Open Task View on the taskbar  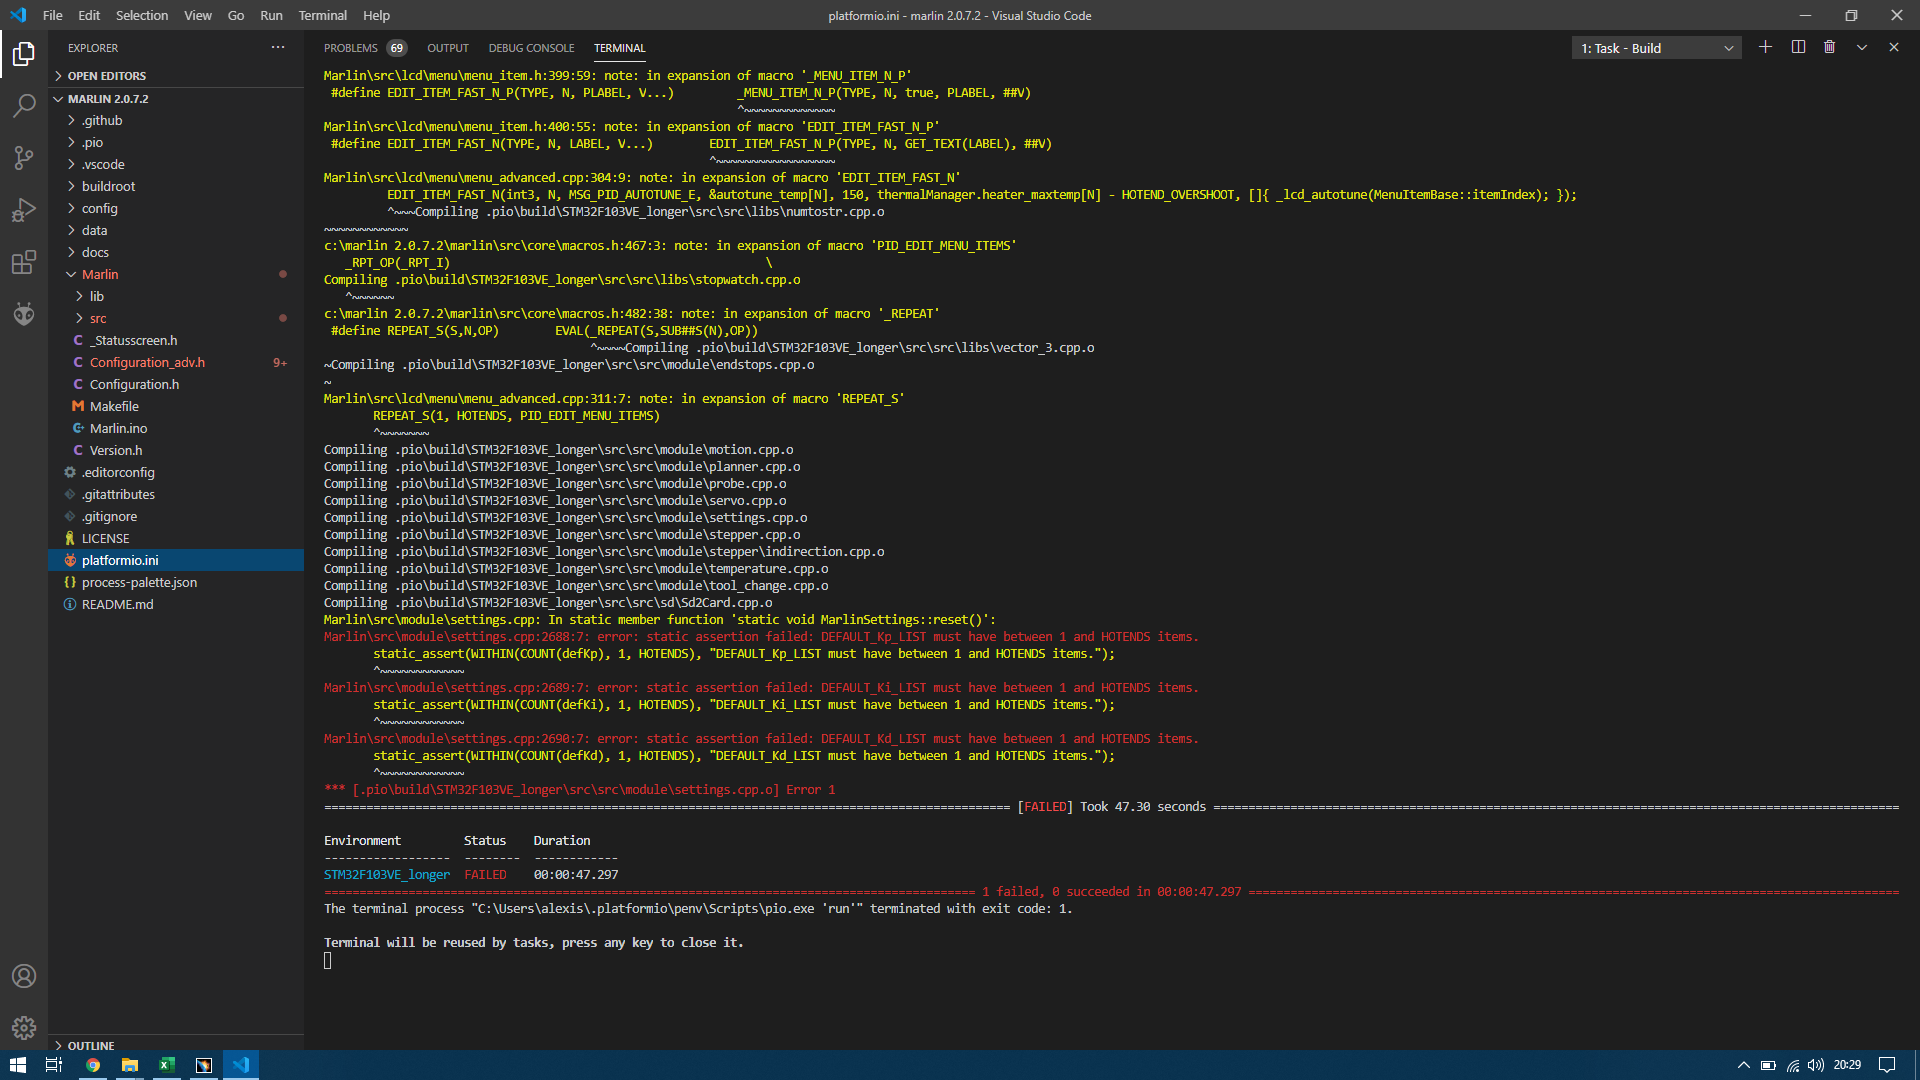pos(54,1065)
